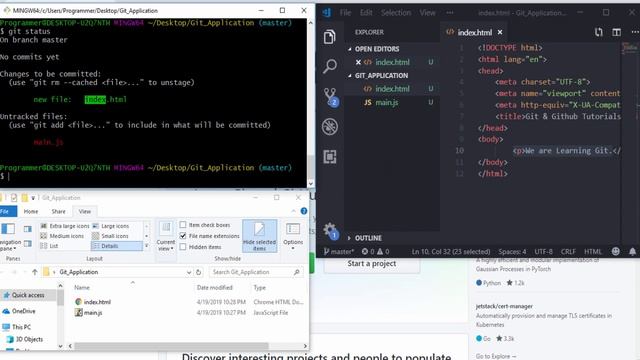This screenshot has width=640, height=360.
Task: Click the errors and warnings count in status bar
Action: 375,251
